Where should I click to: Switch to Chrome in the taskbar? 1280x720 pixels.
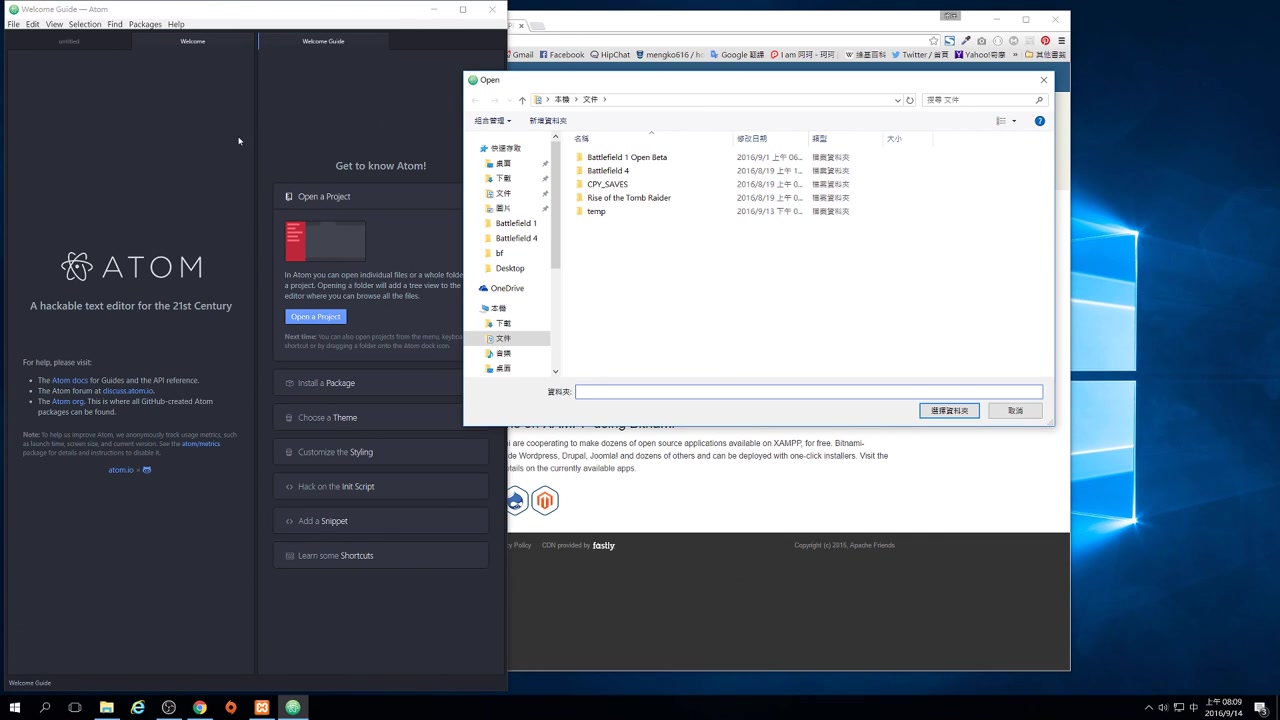[x=199, y=708]
